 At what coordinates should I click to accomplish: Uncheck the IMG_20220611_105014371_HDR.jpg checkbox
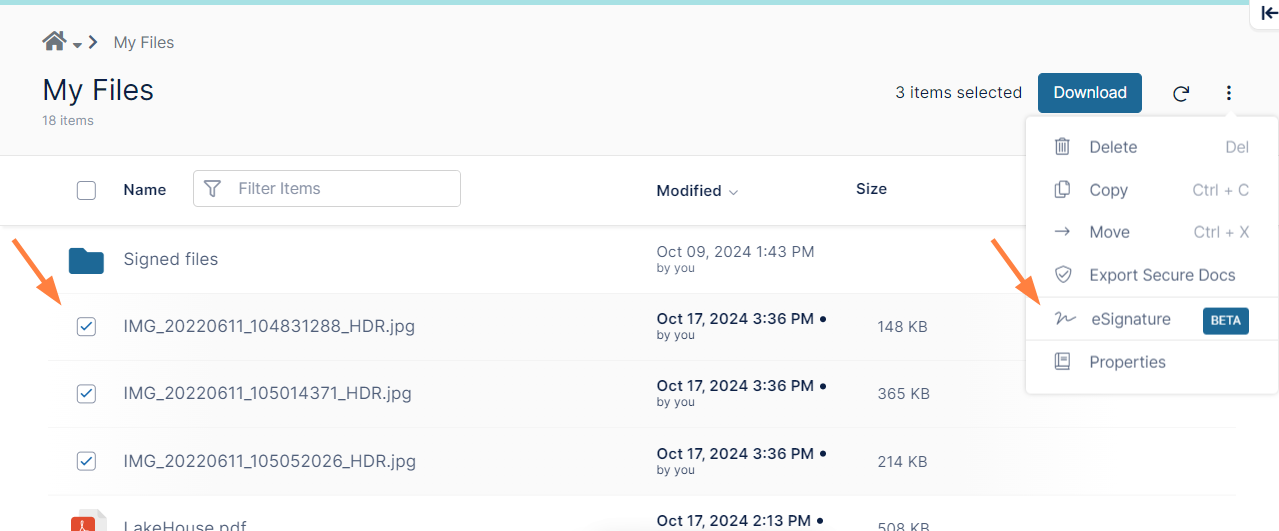86,393
